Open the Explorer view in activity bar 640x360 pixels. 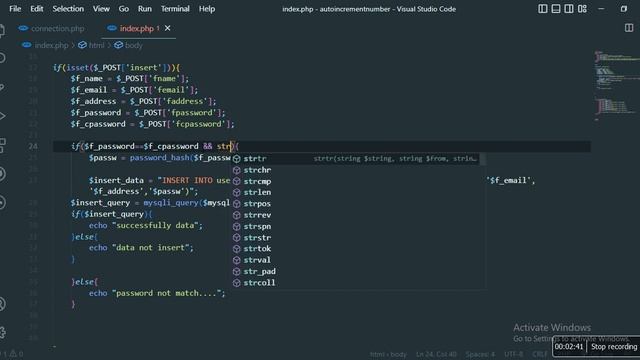[x=2, y=31]
